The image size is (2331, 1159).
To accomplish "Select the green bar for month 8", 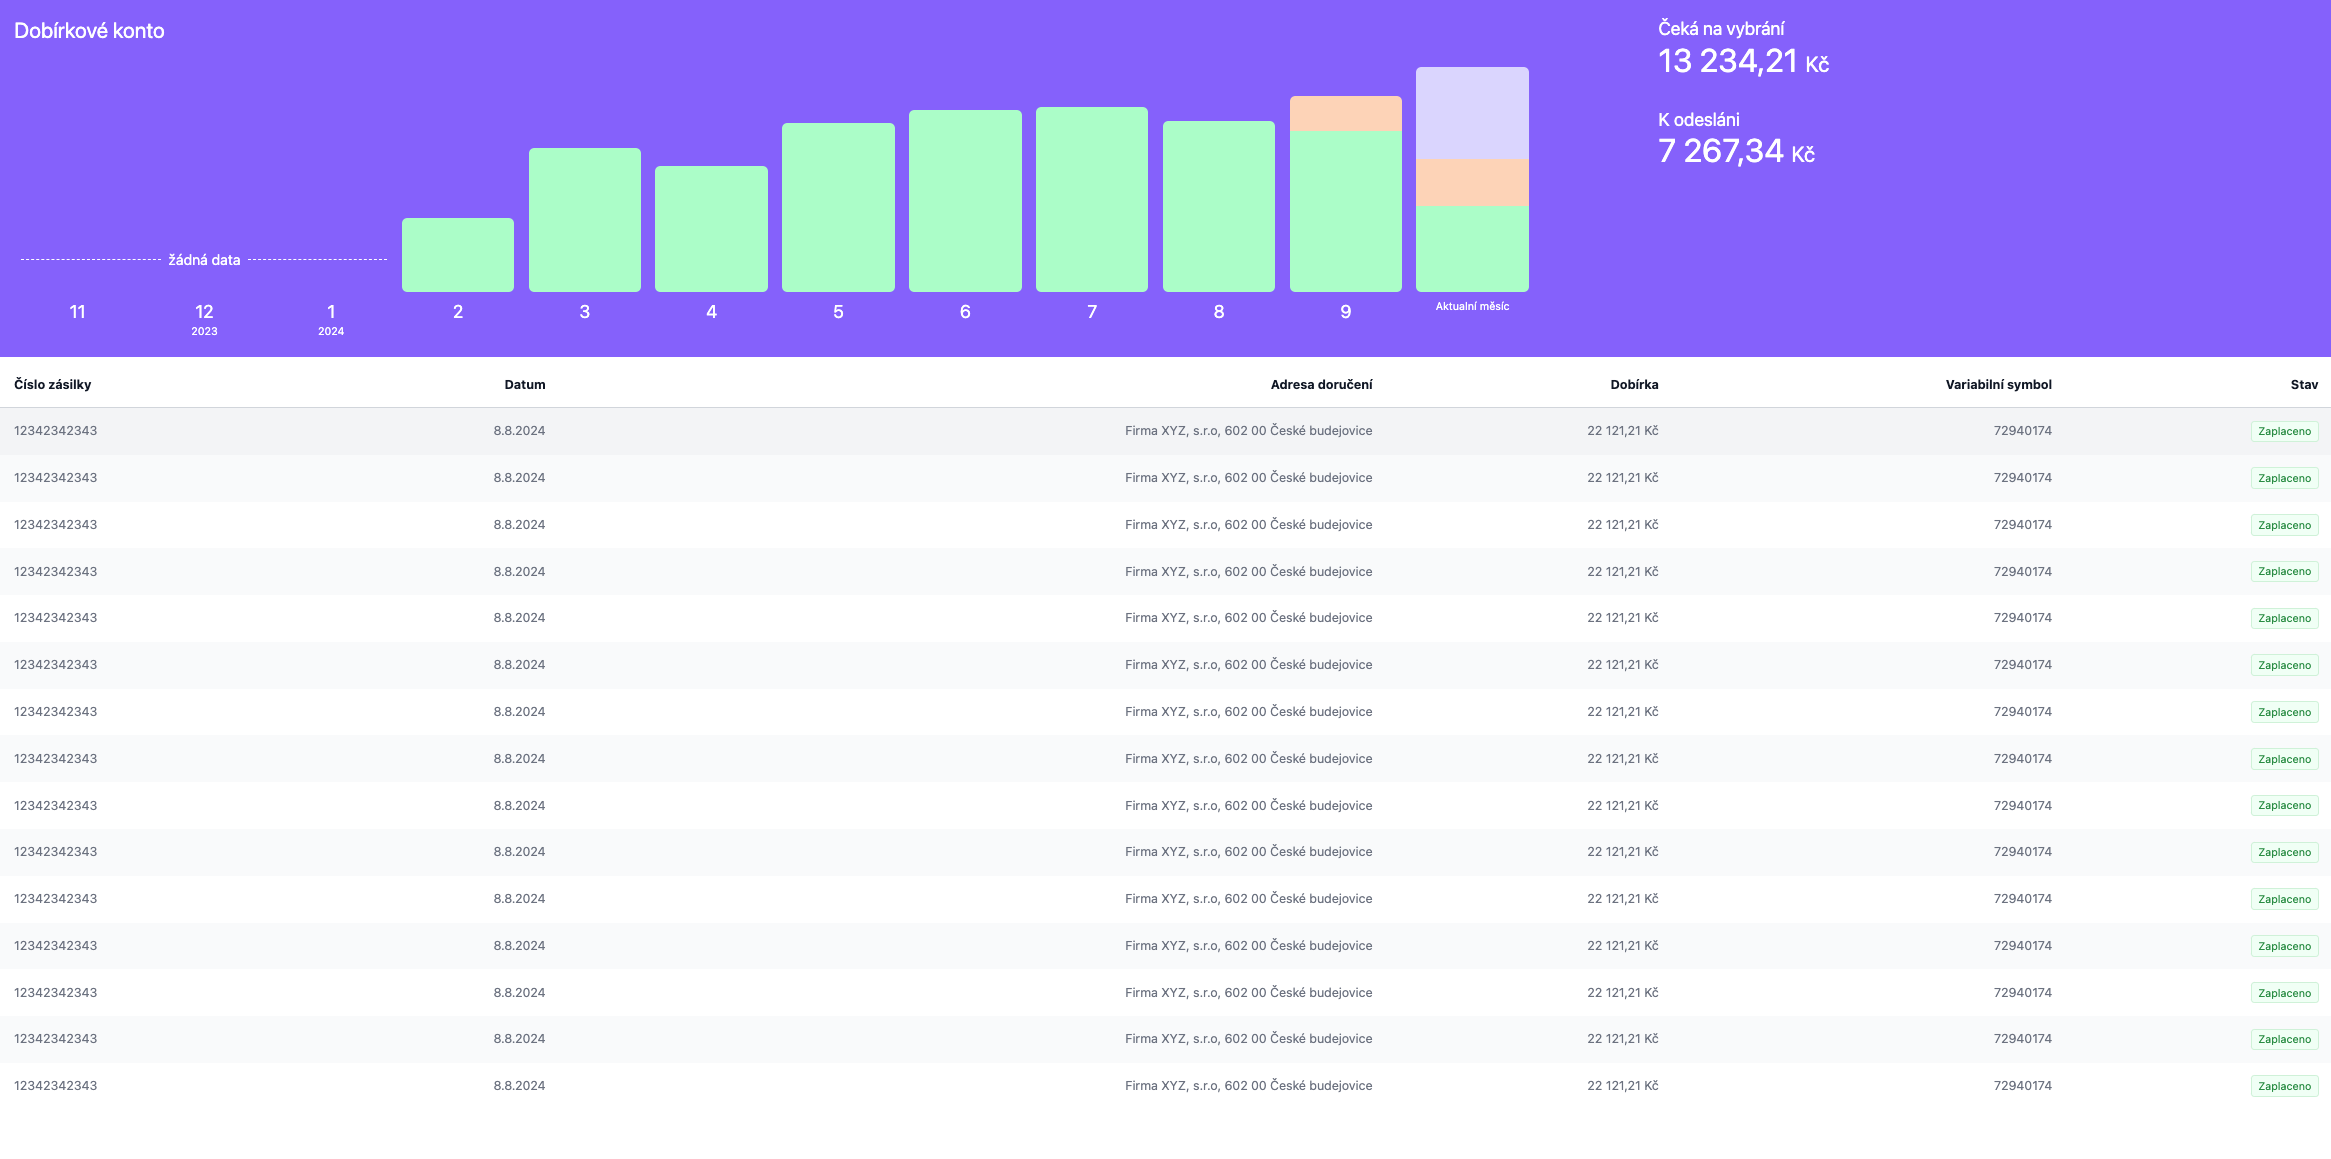I will pos(1219,206).
